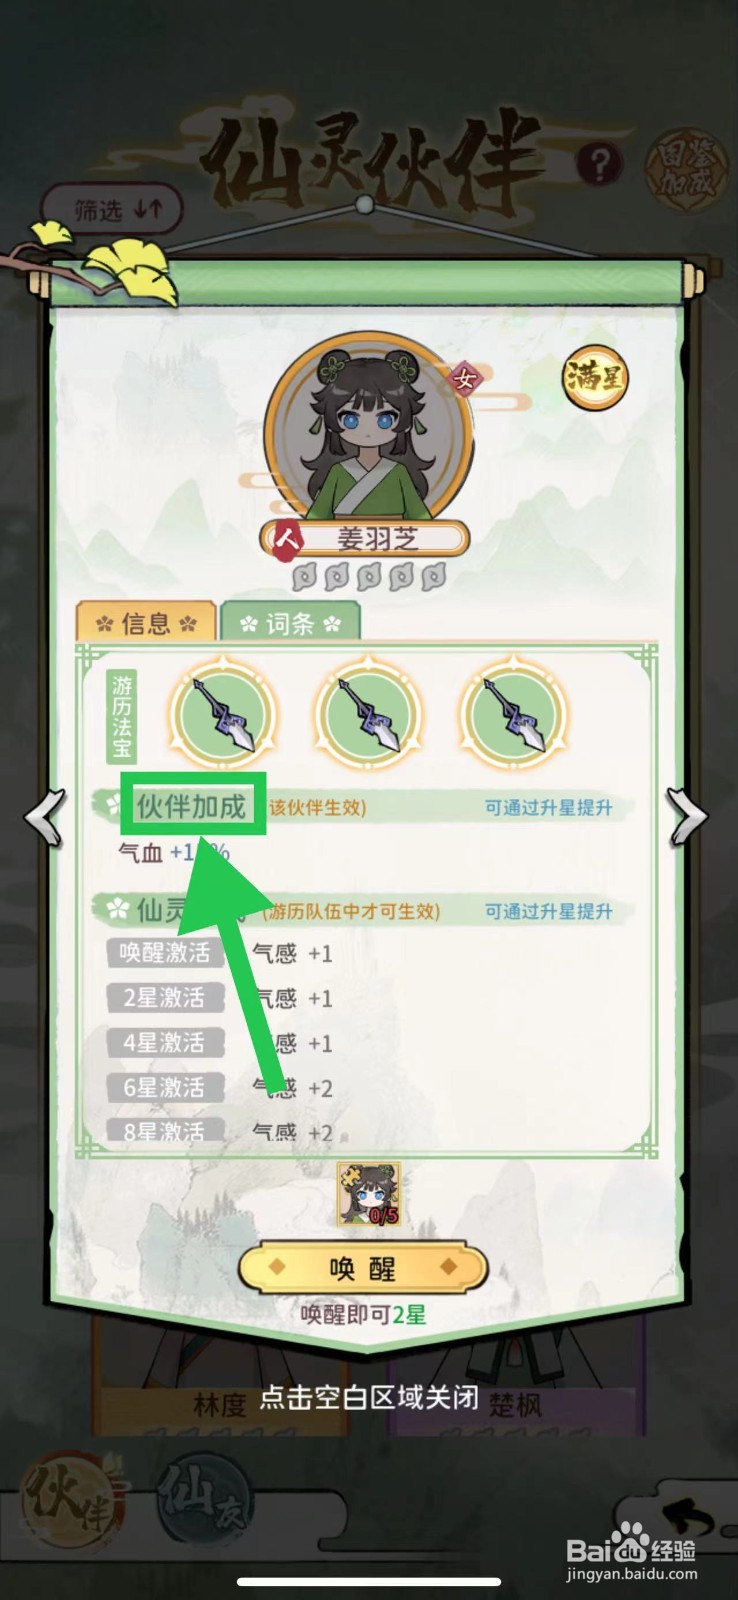
Task: Tap the 满星 gold badge
Action: coord(595,377)
